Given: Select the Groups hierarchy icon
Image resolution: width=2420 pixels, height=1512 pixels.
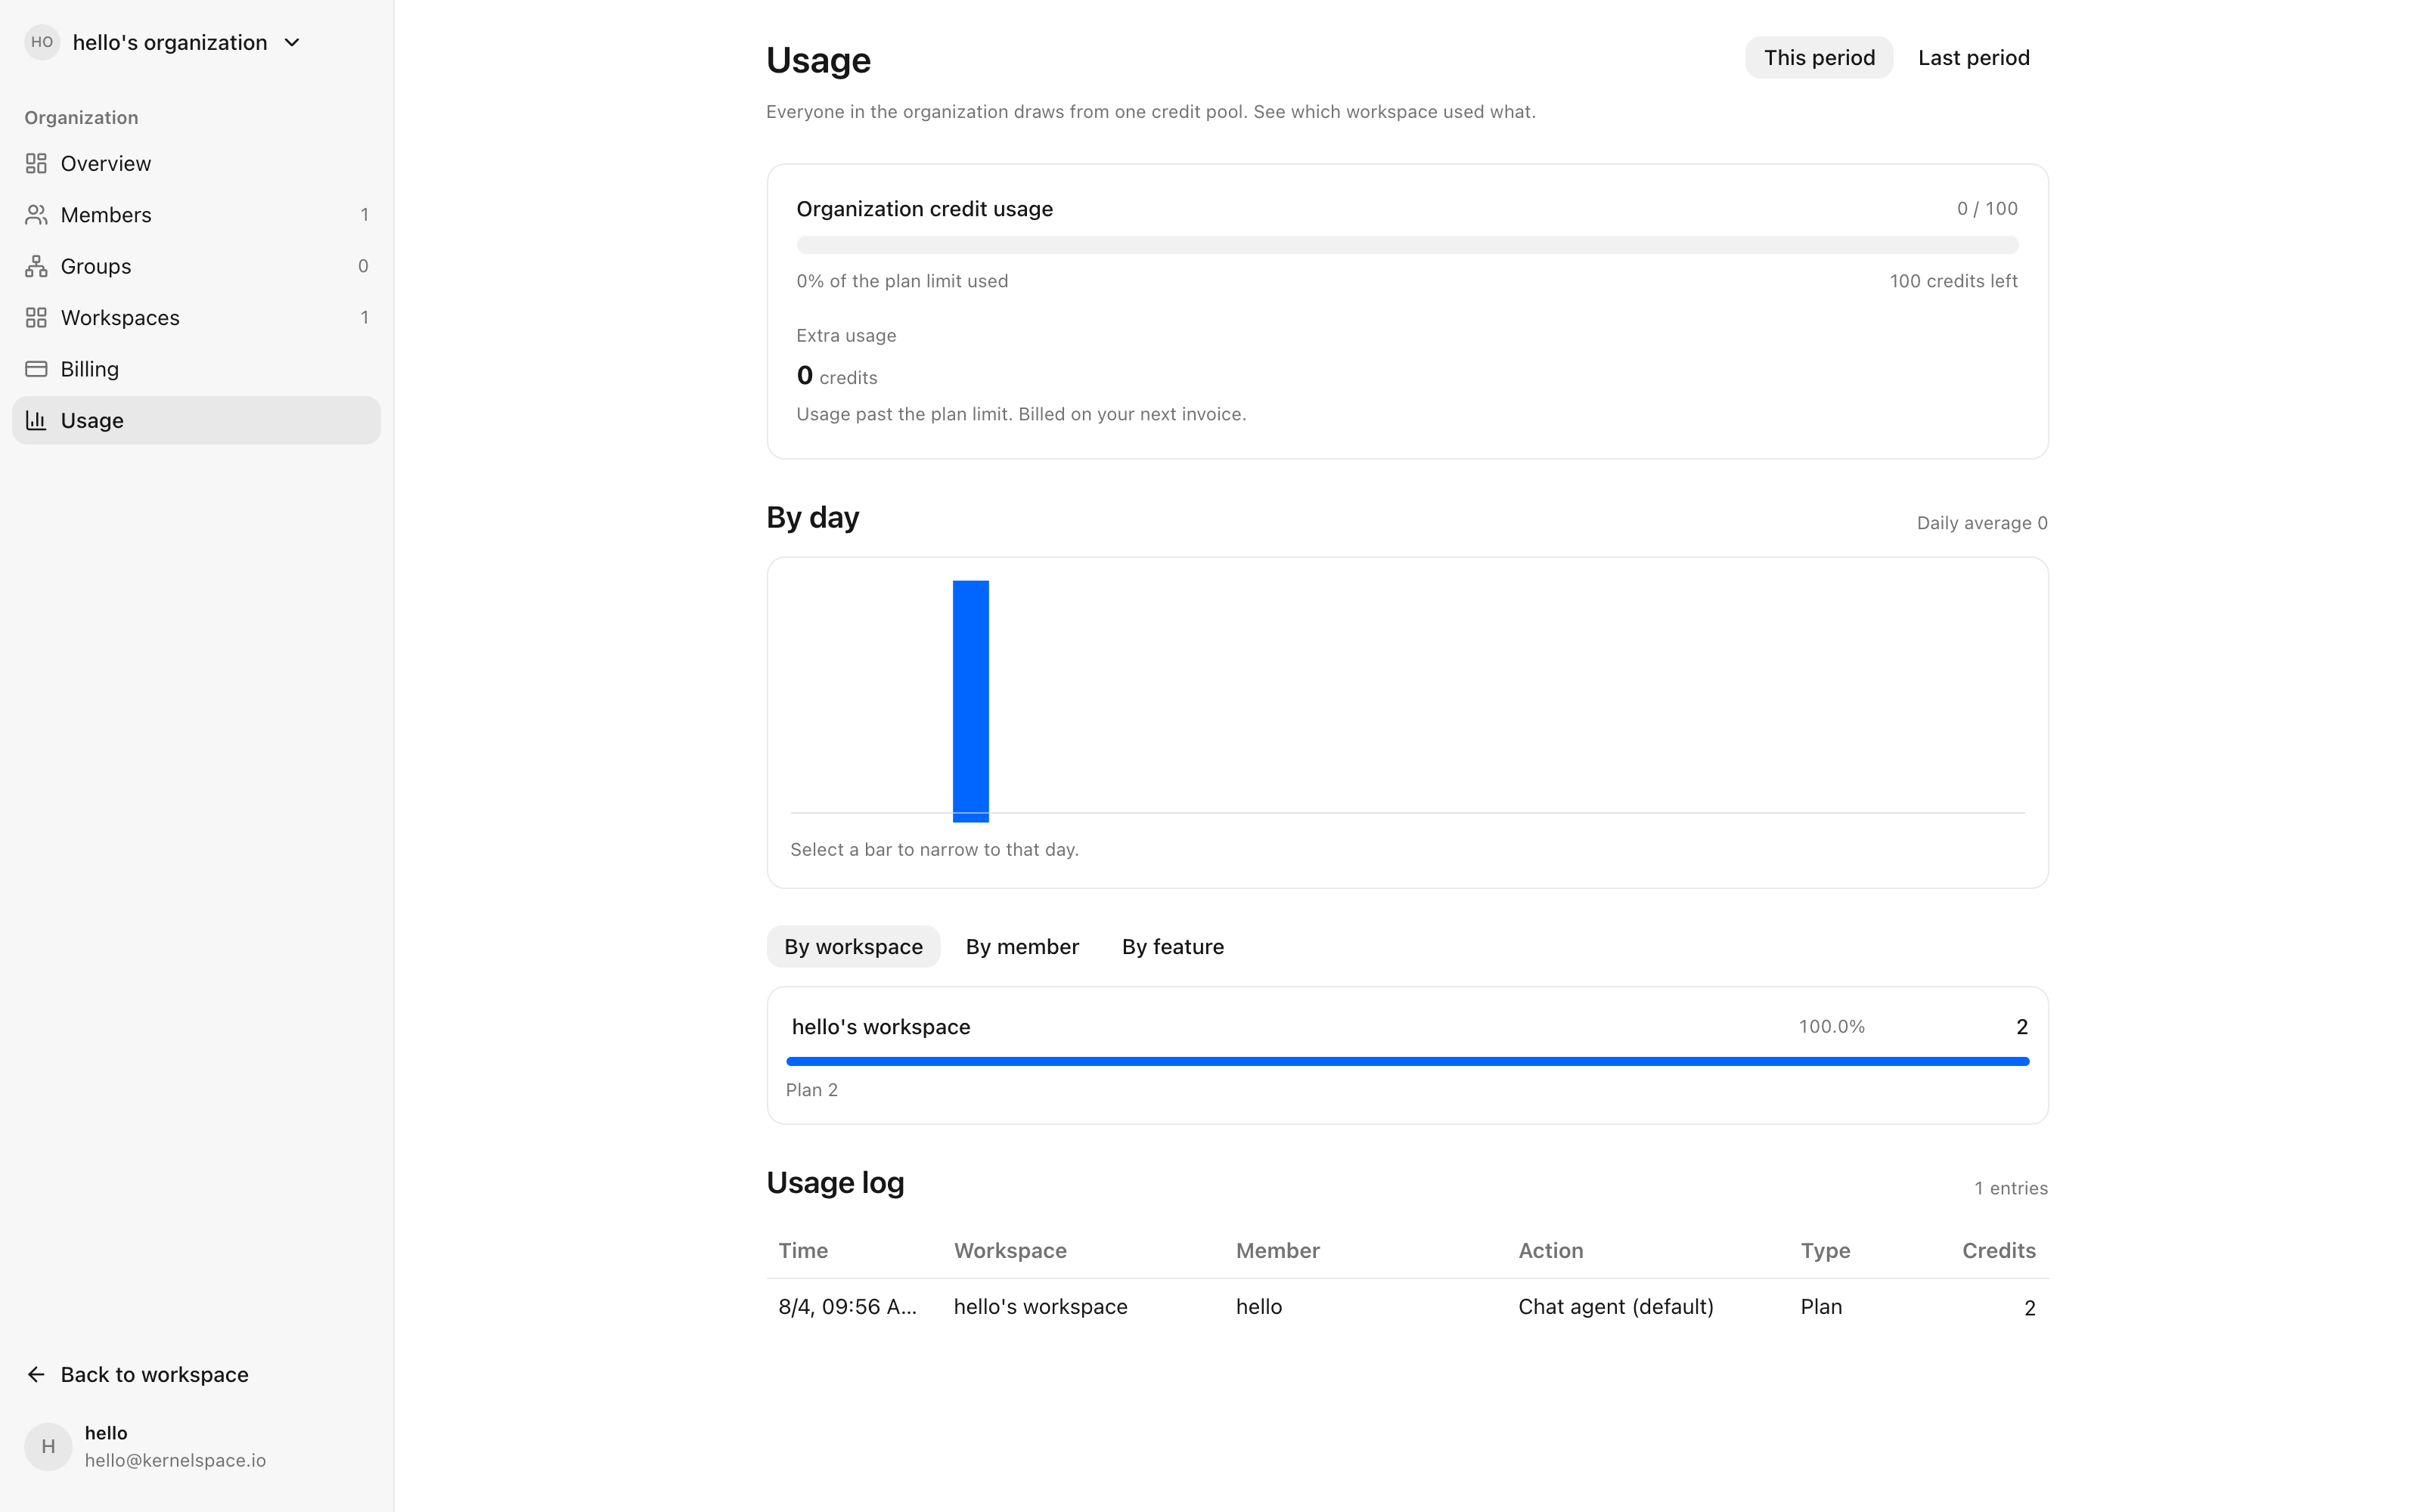Looking at the screenshot, I should pyautogui.click(x=36, y=266).
